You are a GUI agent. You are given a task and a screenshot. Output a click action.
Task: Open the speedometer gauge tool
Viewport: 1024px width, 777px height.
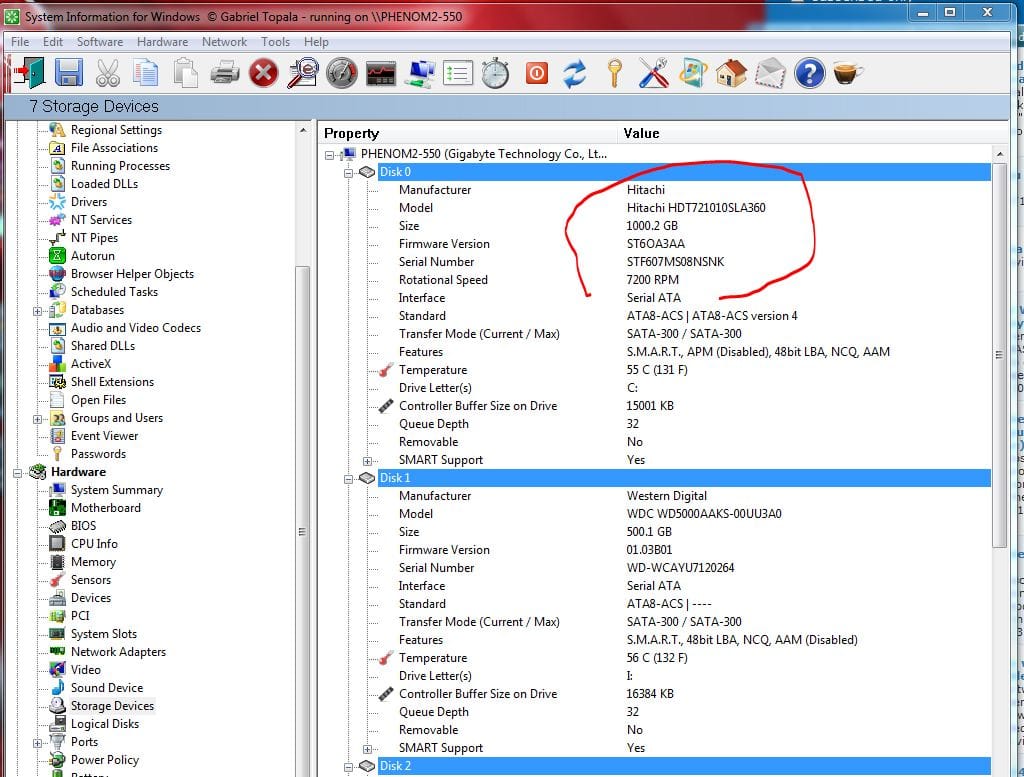(x=342, y=73)
